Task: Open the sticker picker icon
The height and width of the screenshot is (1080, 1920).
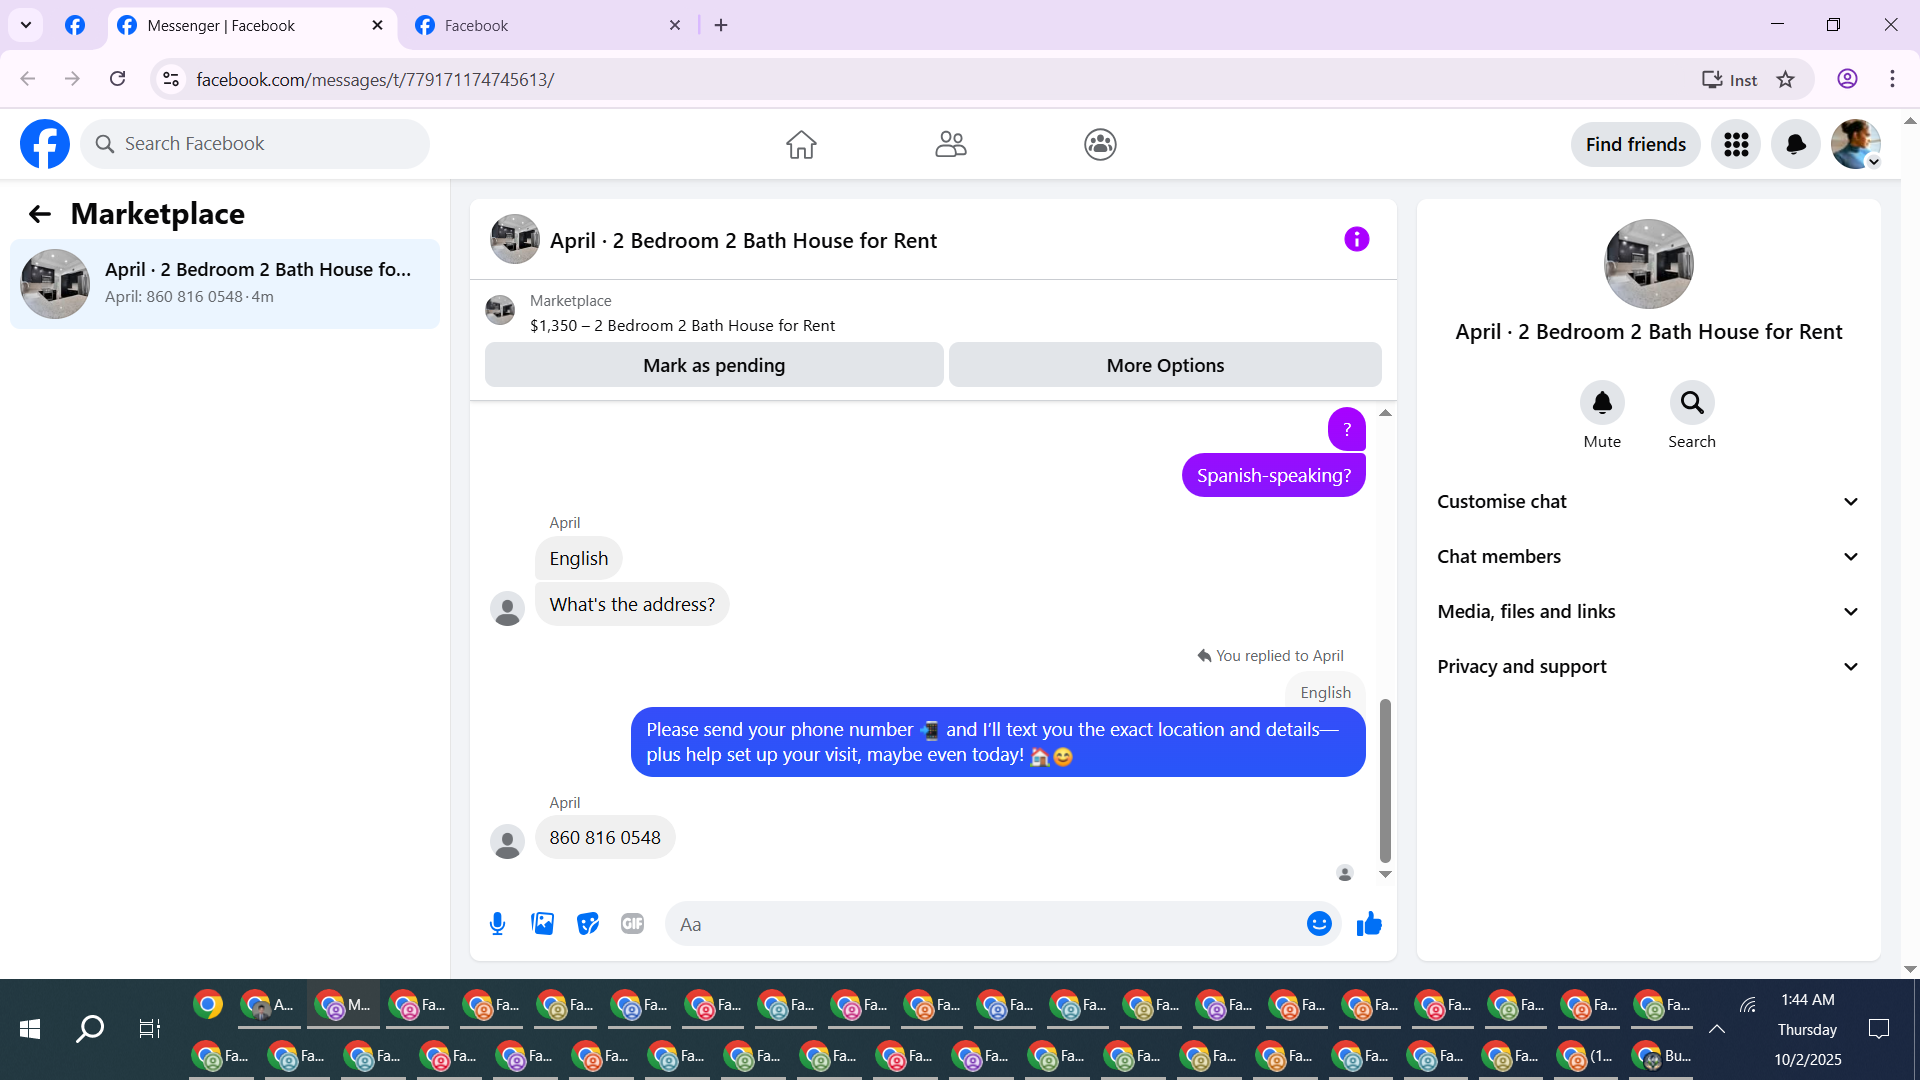Action: click(x=588, y=924)
